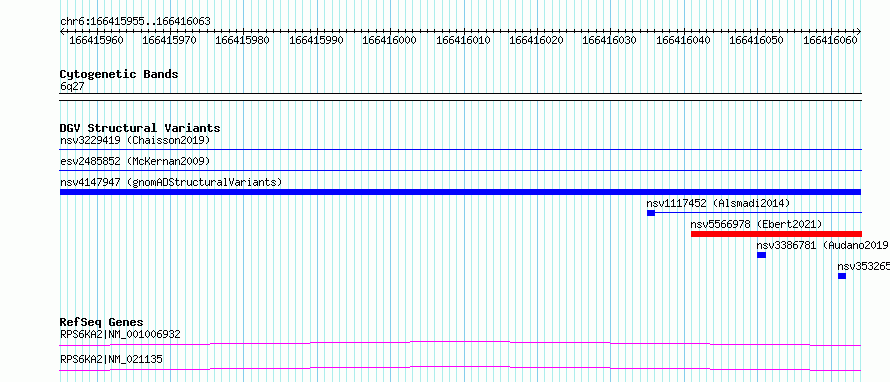The height and width of the screenshot is (382, 890).
Task: Click ruler position 166416020
Action: pyautogui.click(x=536, y=40)
